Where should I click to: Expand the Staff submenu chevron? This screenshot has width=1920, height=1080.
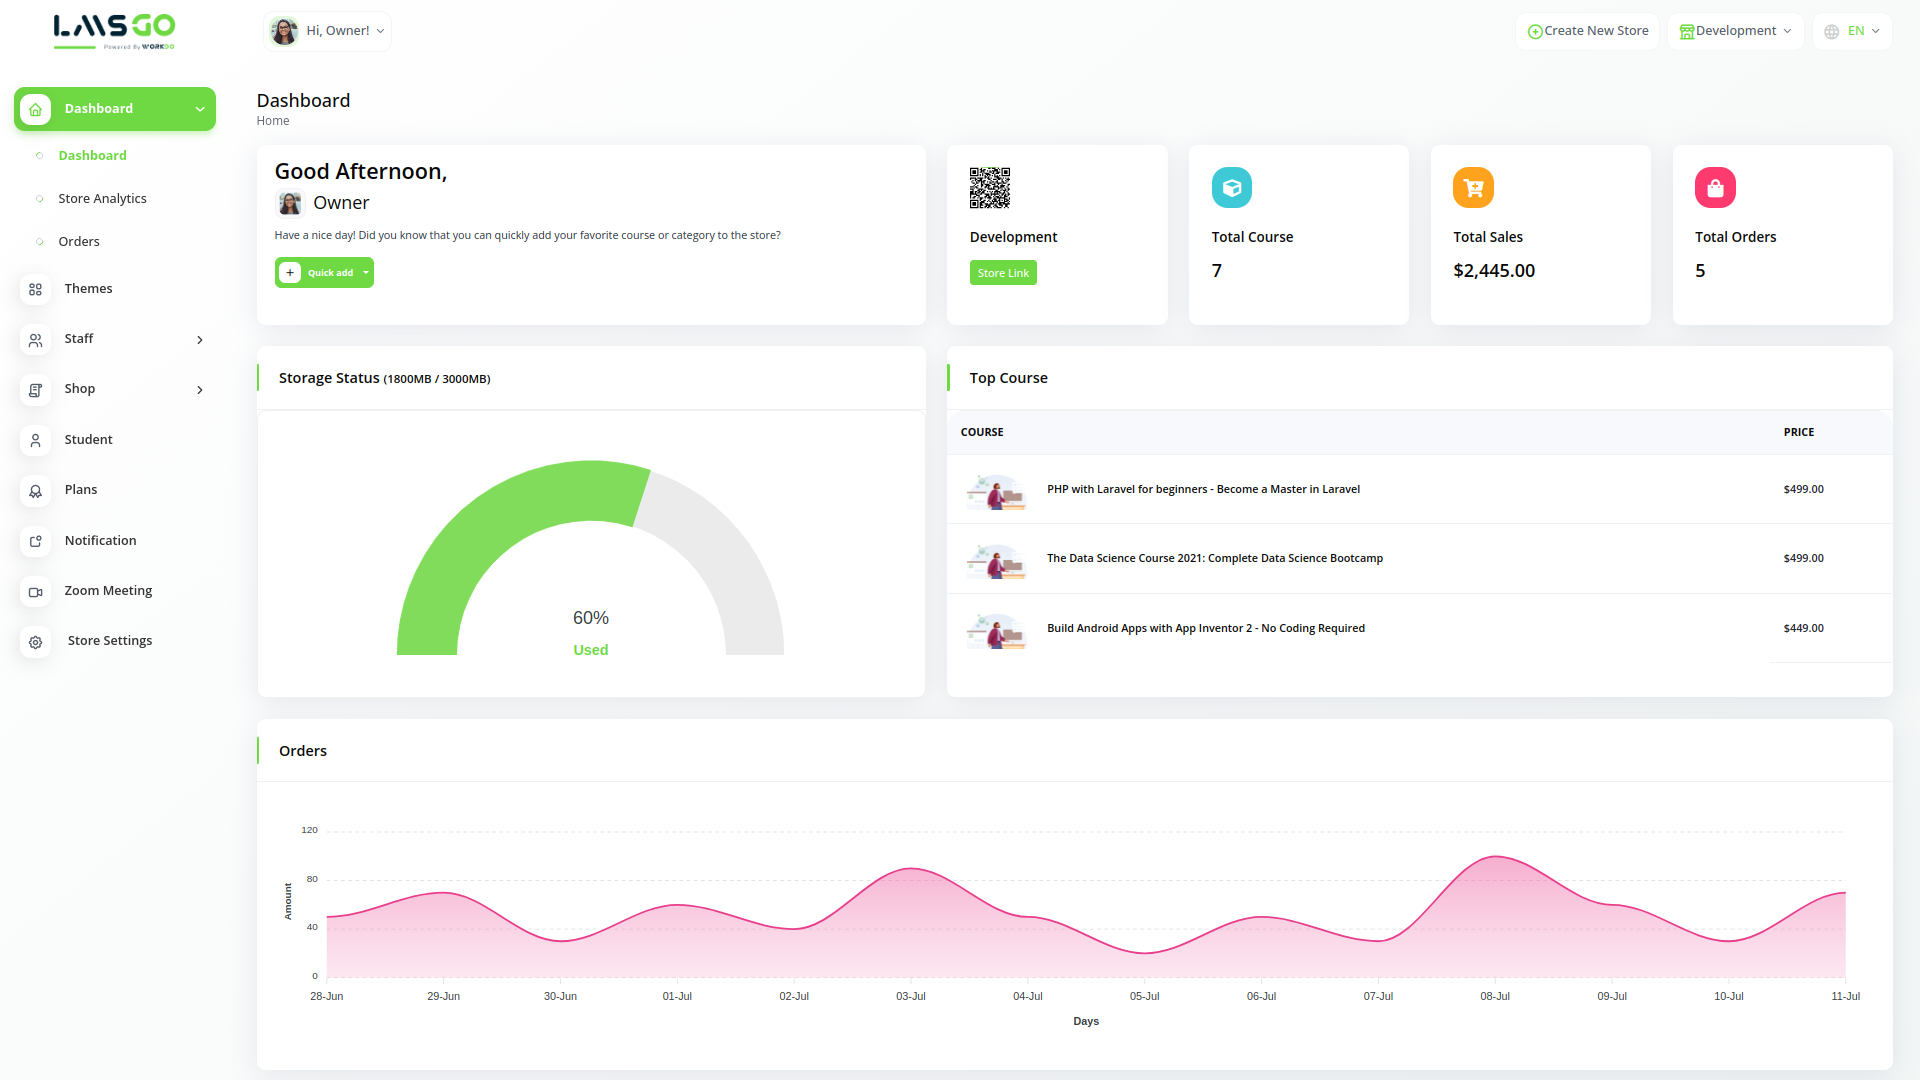(x=200, y=340)
